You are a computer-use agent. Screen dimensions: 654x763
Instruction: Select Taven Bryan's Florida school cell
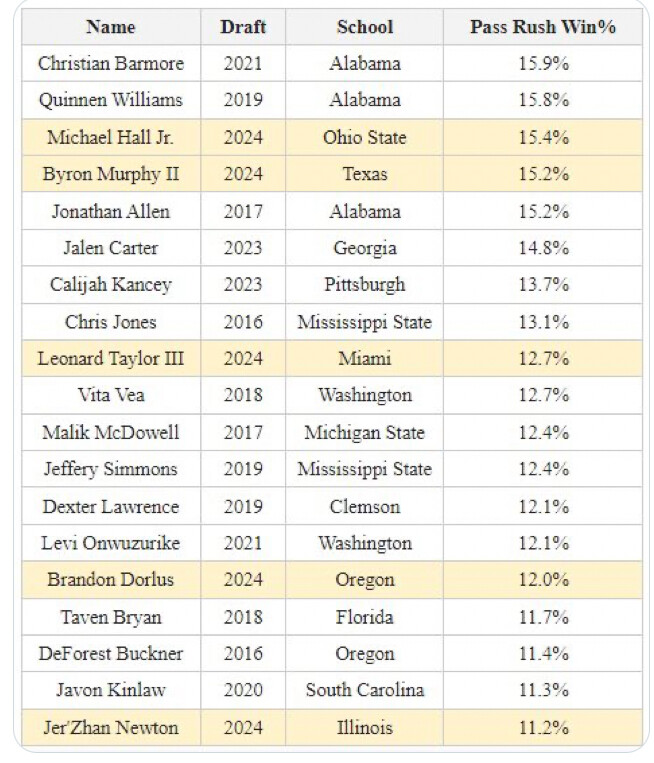[364, 617]
